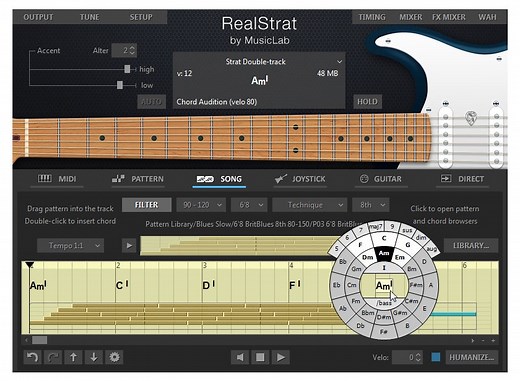Screen dimensions: 520x381
Task: Open the SETUP menu
Action: pos(141,17)
